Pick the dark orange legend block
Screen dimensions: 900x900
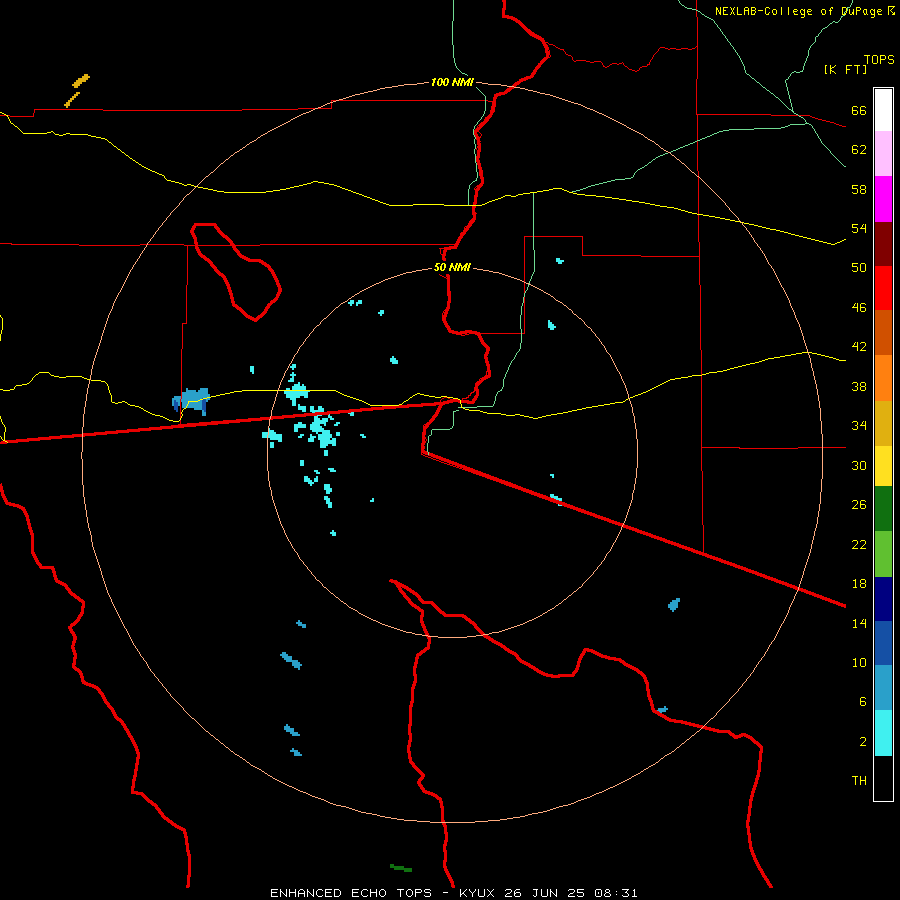pos(883,332)
